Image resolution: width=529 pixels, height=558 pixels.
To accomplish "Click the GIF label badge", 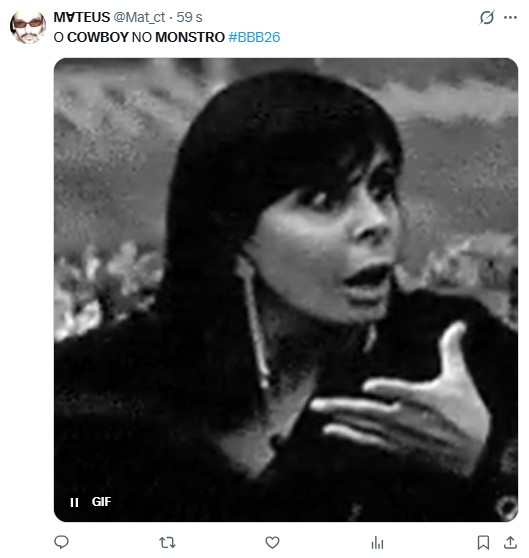I will (101, 502).
